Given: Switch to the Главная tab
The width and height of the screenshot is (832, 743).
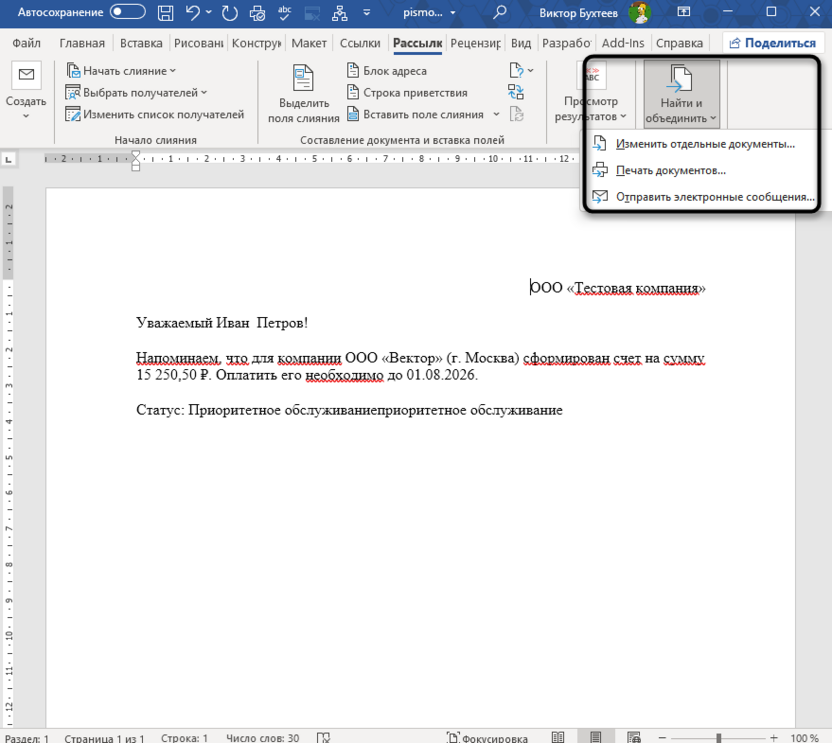Looking at the screenshot, I should click(82, 43).
